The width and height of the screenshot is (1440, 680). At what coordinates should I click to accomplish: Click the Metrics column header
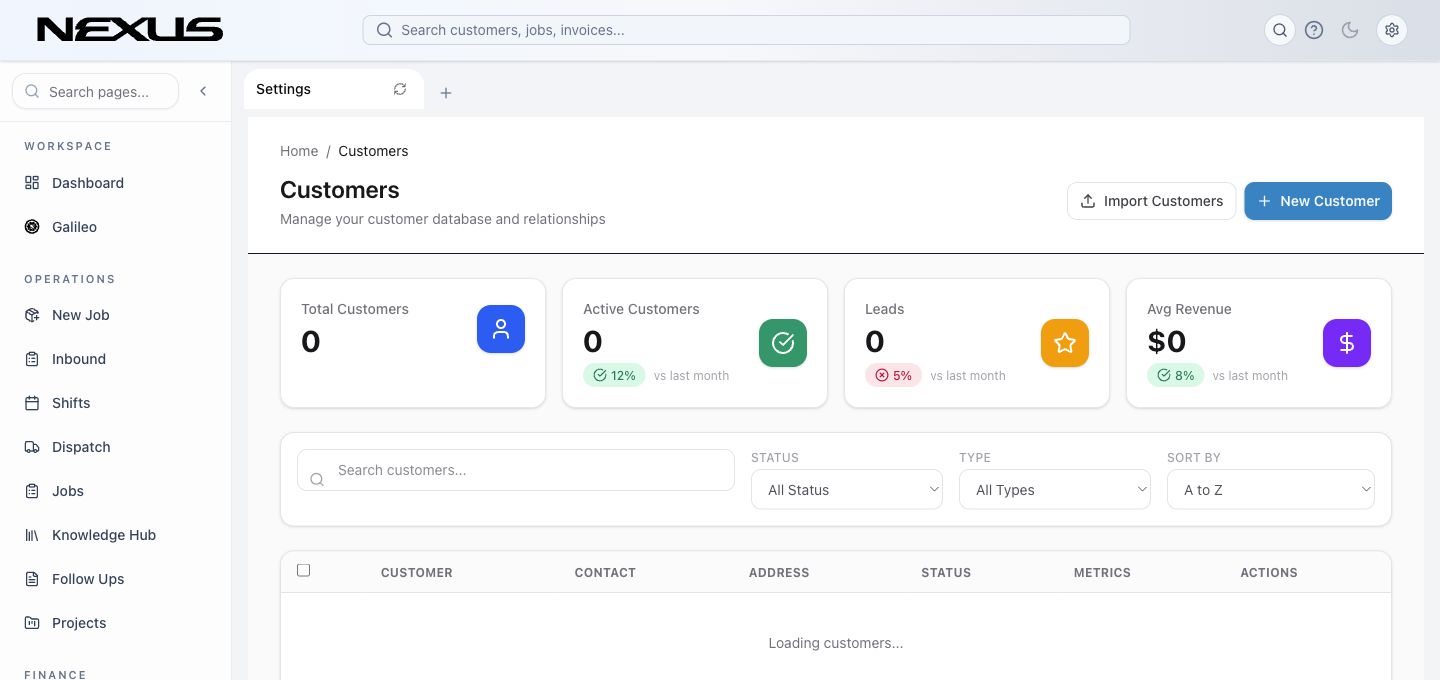[x=1102, y=573]
